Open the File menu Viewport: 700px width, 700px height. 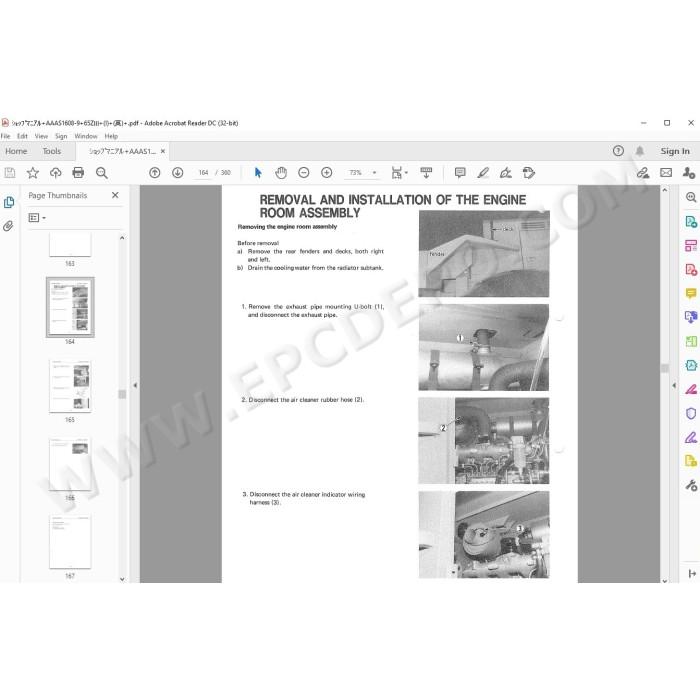click(x=5, y=136)
